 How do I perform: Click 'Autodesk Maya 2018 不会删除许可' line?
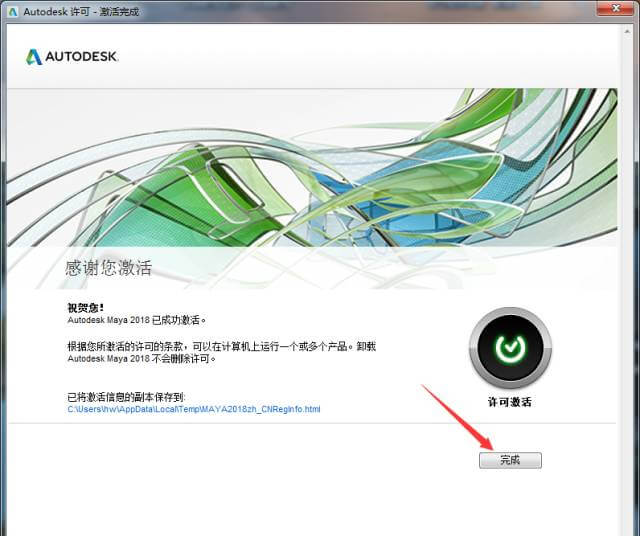(141, 359)
